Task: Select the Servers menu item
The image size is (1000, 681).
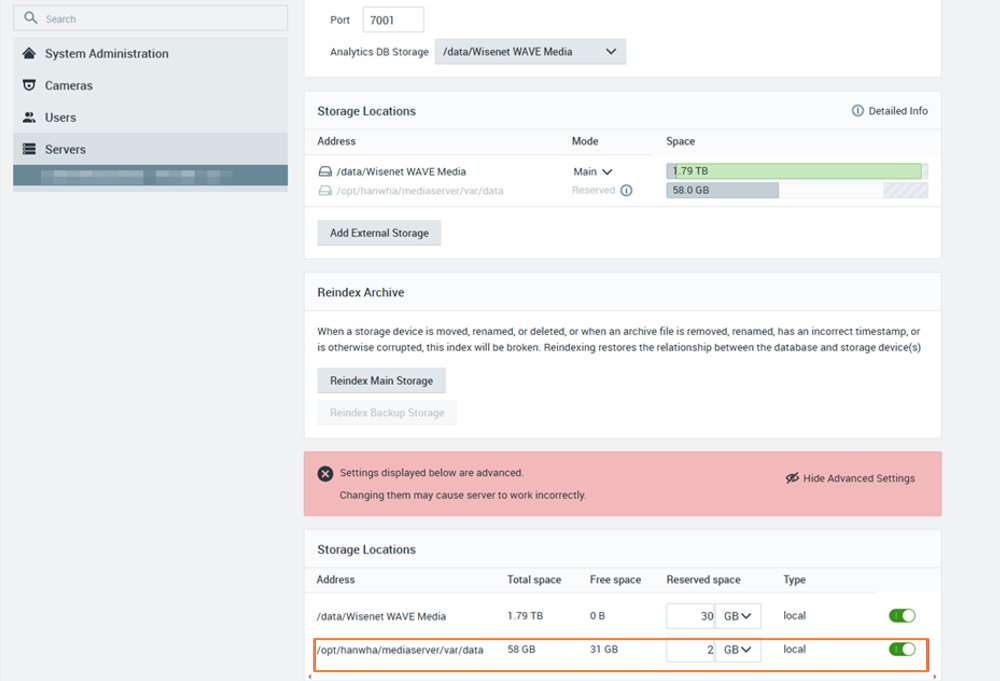Action: [x=151, y=149]
